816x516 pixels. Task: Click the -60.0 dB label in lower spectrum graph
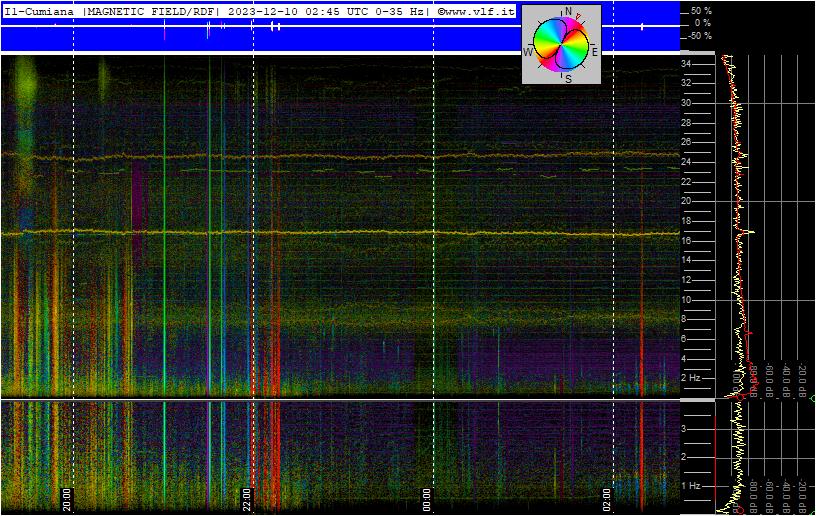click(x=770, y=497)
